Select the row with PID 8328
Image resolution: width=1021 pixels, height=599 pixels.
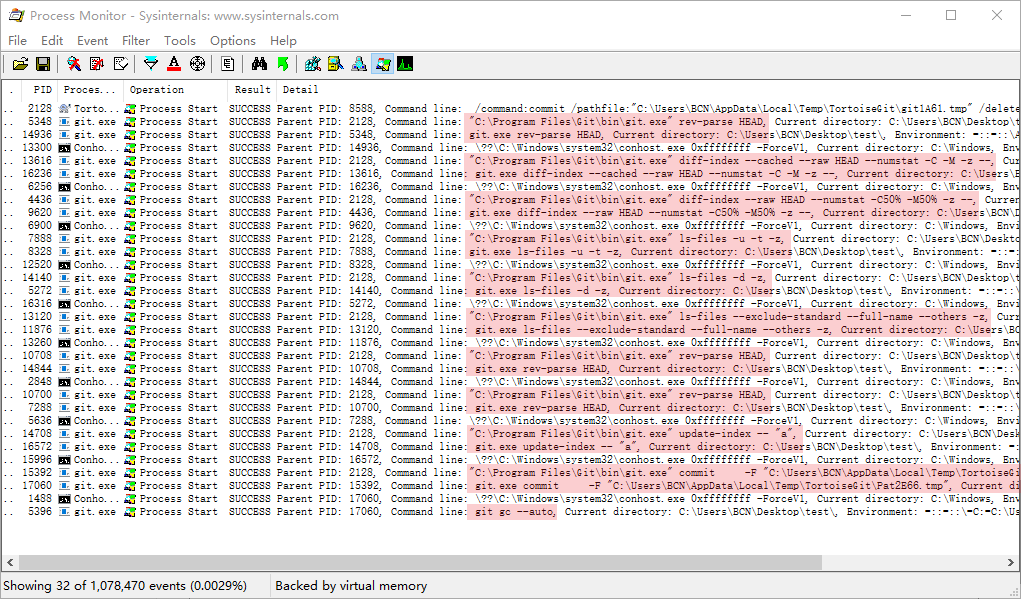[x=510, y=252]
